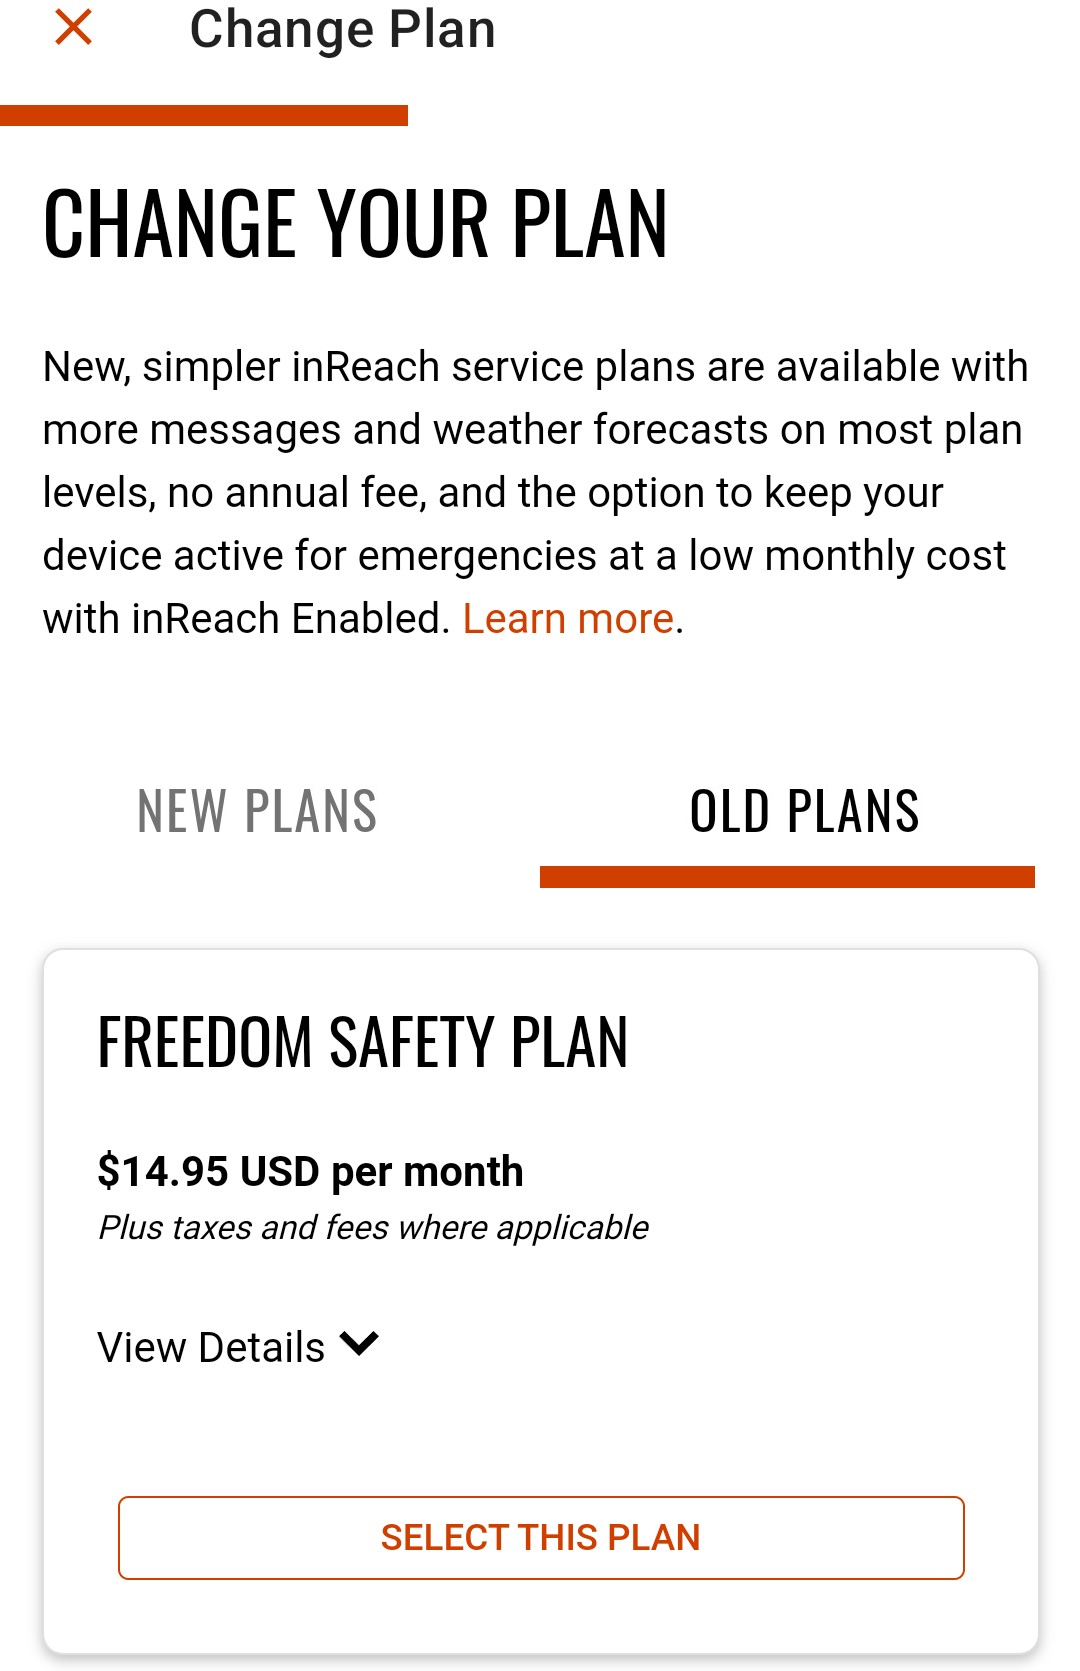1080x1671 pixels.
Task: Tap the 'levels, no annual fee' description line
Action: [x=493, y=493]
